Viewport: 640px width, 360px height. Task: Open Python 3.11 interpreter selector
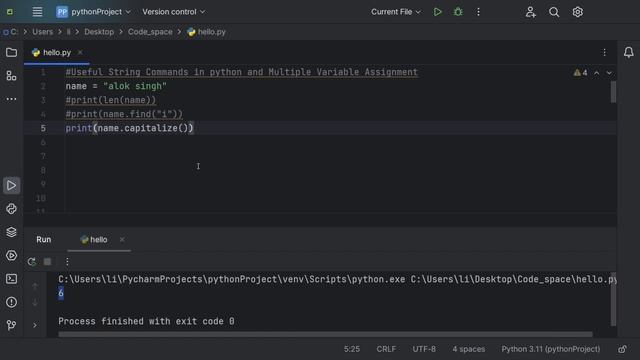pyautogui.click(x=551, y=349)
